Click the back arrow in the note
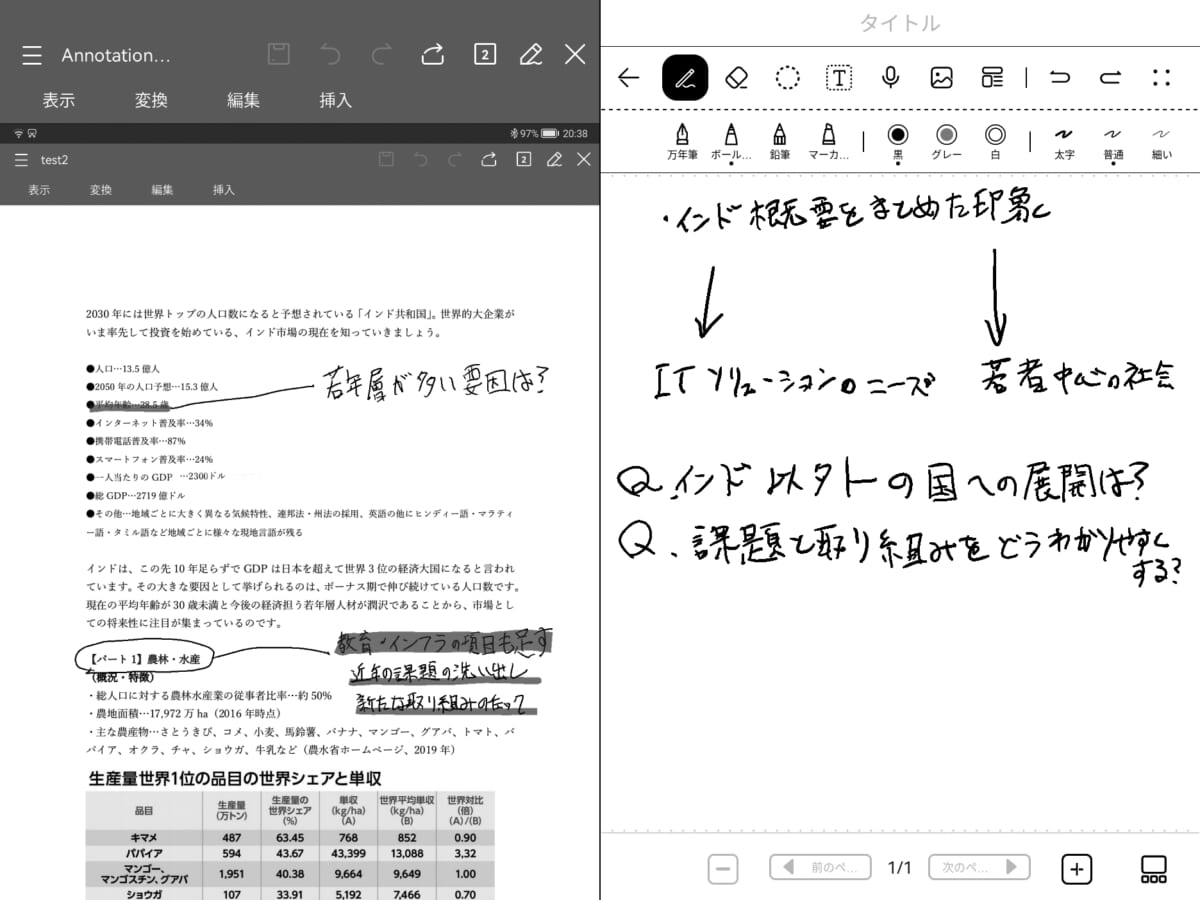This screenshot has height=900, width=1200. [x=629, y=77]
